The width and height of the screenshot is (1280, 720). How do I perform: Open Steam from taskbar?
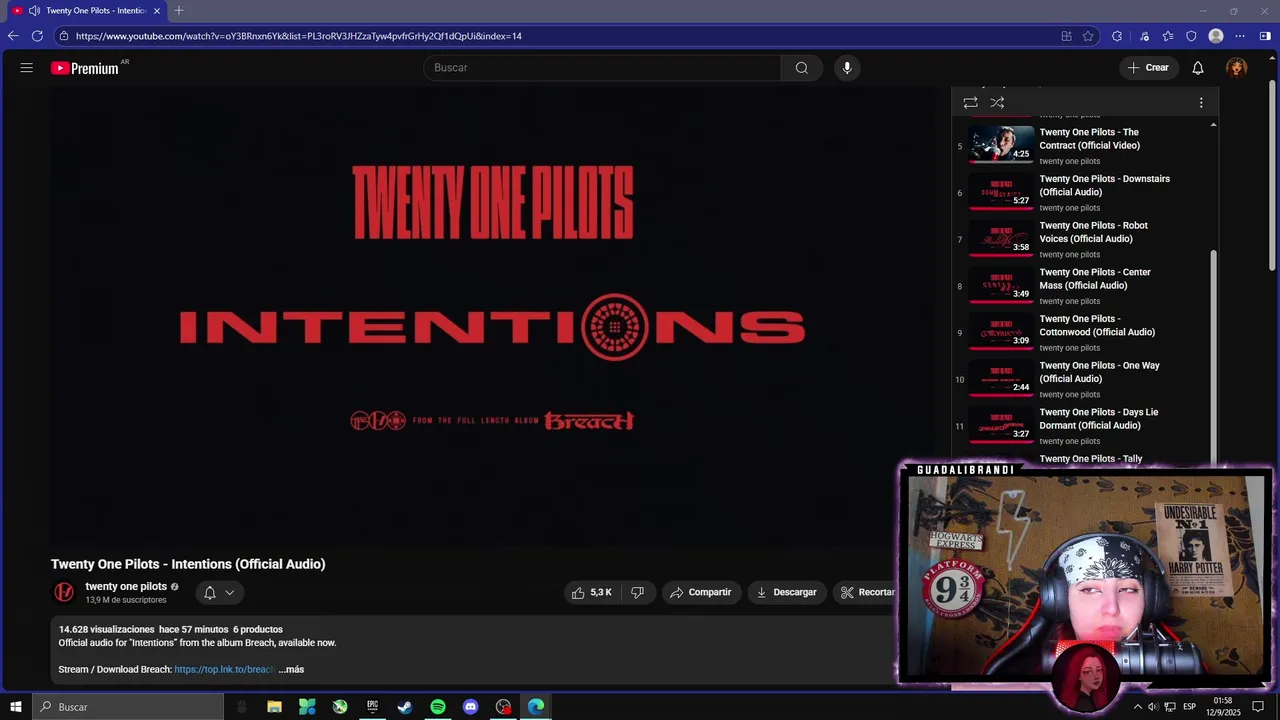(405, 707)
